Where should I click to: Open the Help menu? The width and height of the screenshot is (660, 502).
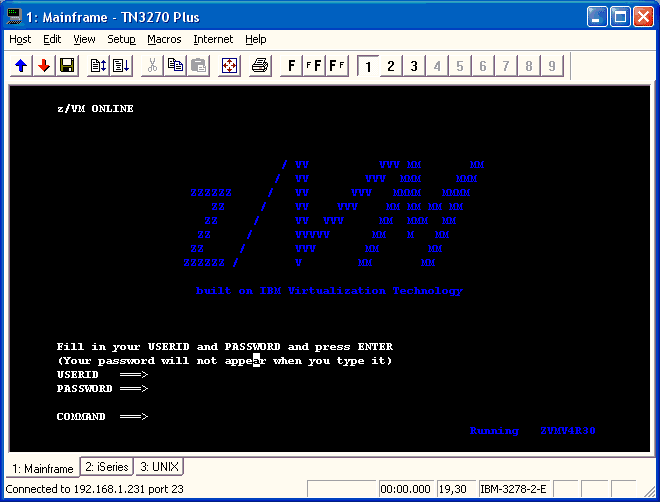[x=256, y=39]
